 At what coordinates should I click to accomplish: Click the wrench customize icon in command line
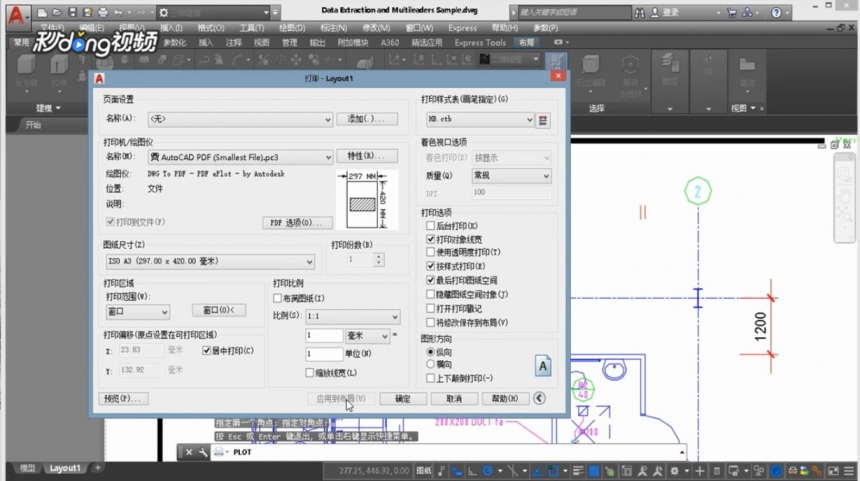tap(203, 452)
